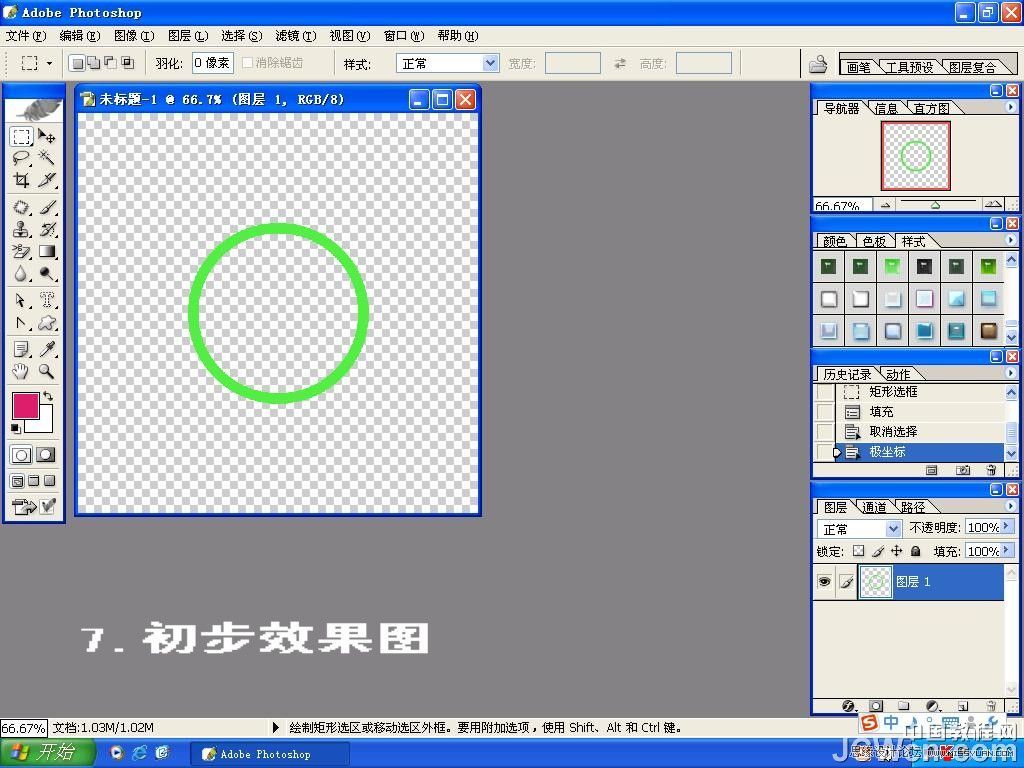
Task: Select the Type tool
Action: (46, 300)
